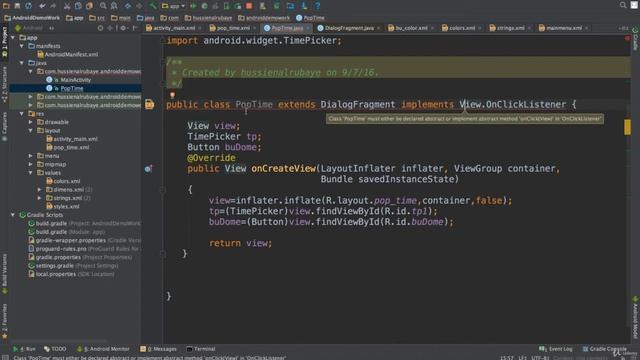This screenshot has width=640, height=360.
Task: Click the Debug app icon
Action: tap(204, 6)
